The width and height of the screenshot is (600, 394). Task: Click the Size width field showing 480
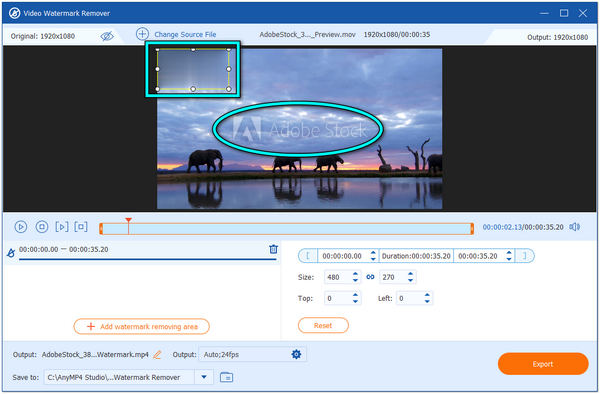coord(338,277)
